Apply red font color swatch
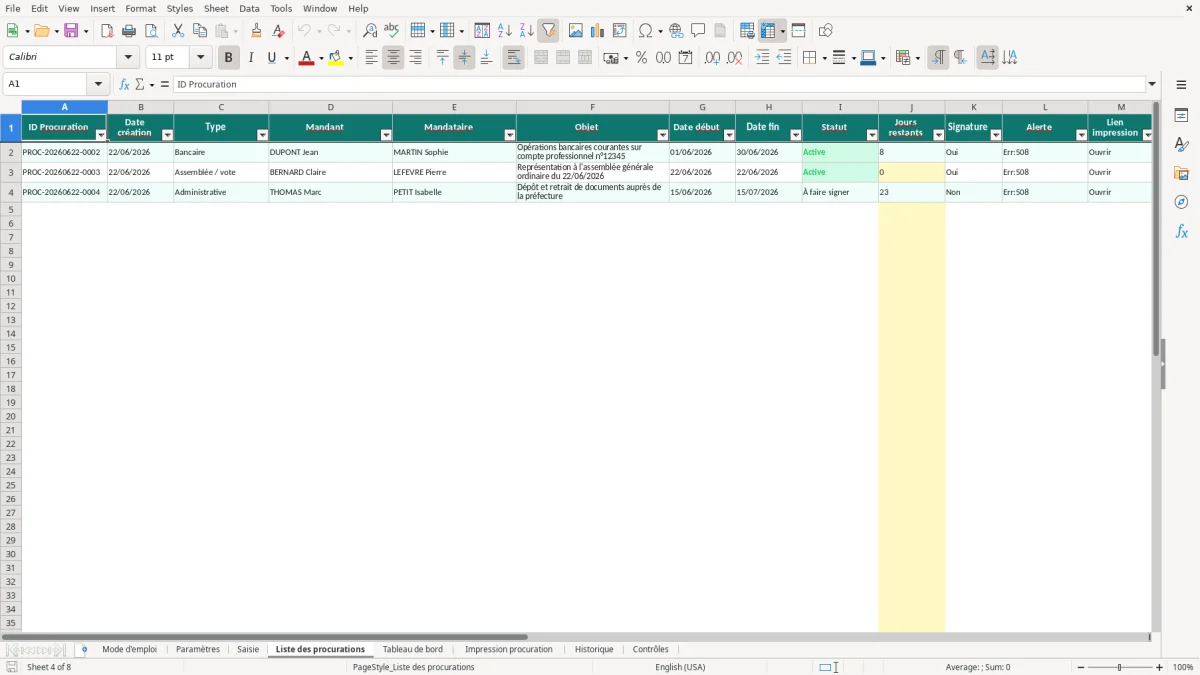 point(306,58)
